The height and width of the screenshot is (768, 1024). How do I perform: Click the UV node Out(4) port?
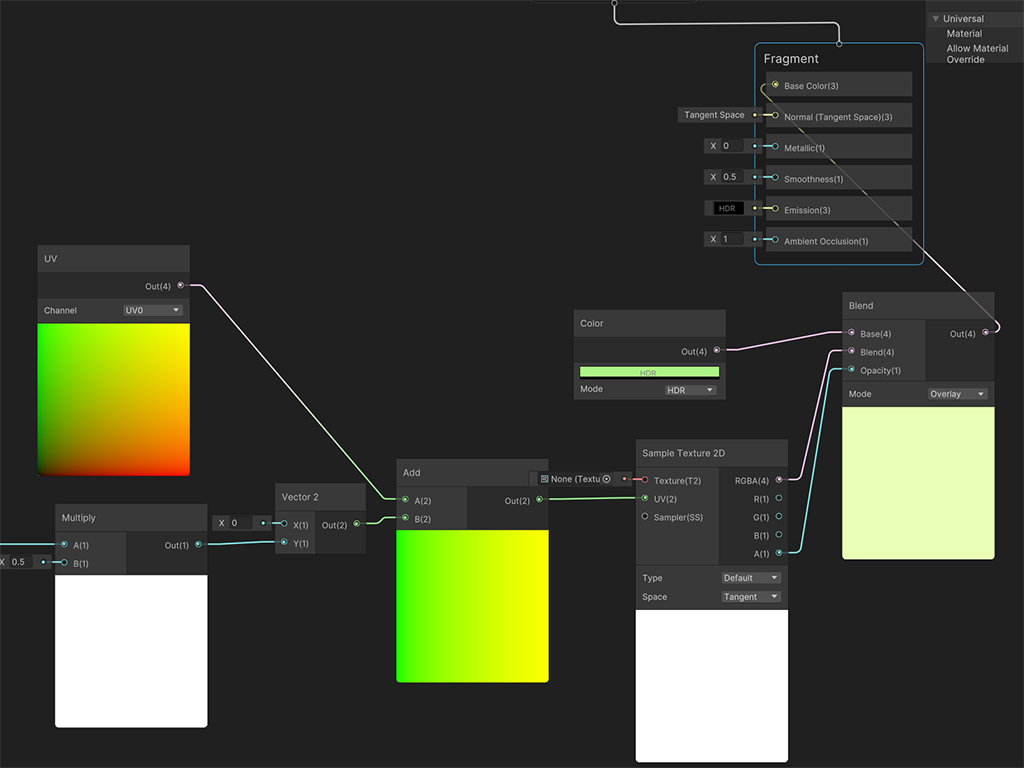click(x=180, y=286)
